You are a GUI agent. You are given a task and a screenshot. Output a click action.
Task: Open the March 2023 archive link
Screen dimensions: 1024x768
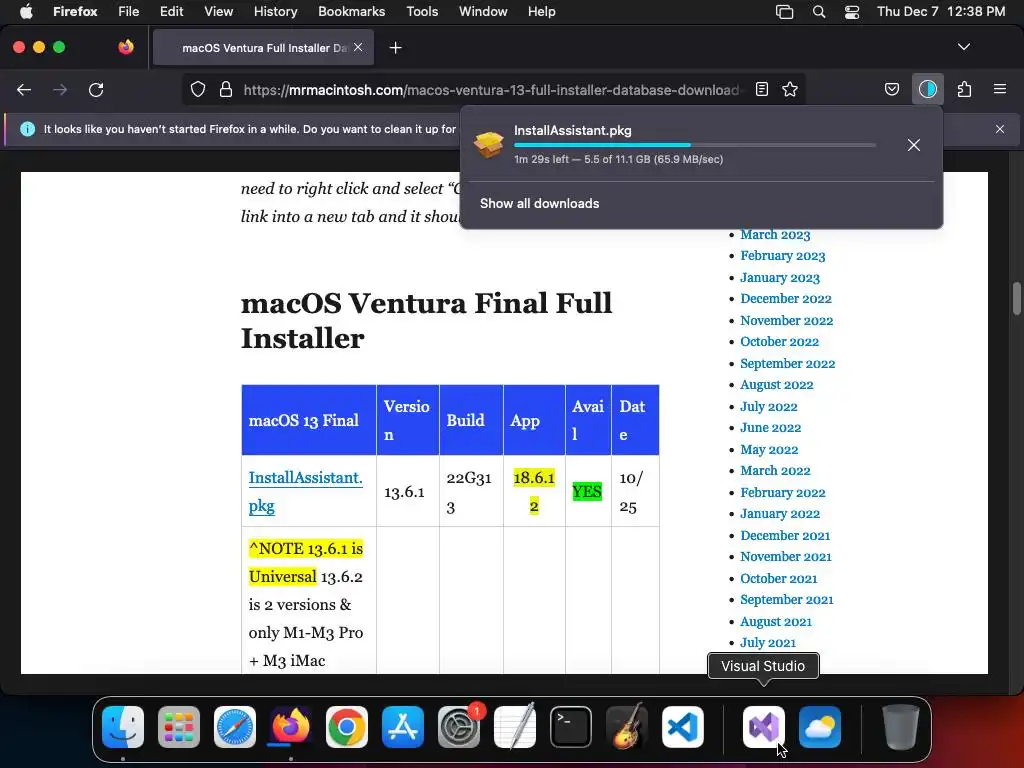coord(775,234)
